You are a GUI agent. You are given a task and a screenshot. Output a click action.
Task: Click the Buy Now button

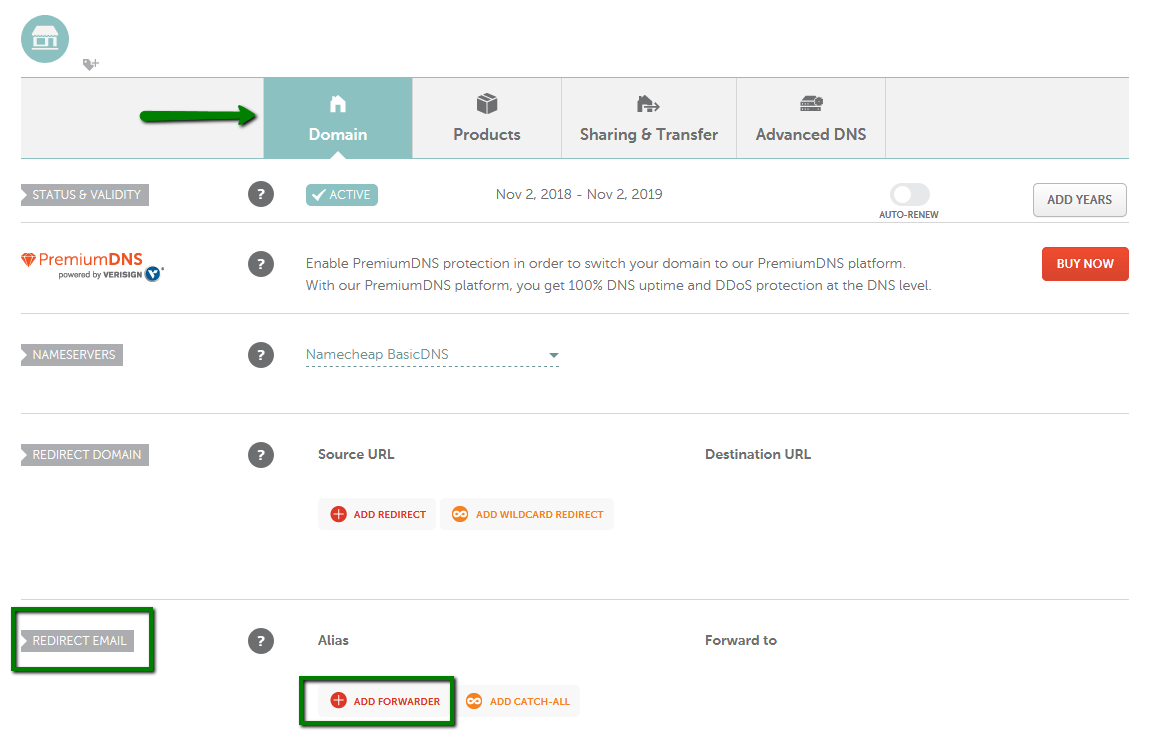click(1085, 264)
